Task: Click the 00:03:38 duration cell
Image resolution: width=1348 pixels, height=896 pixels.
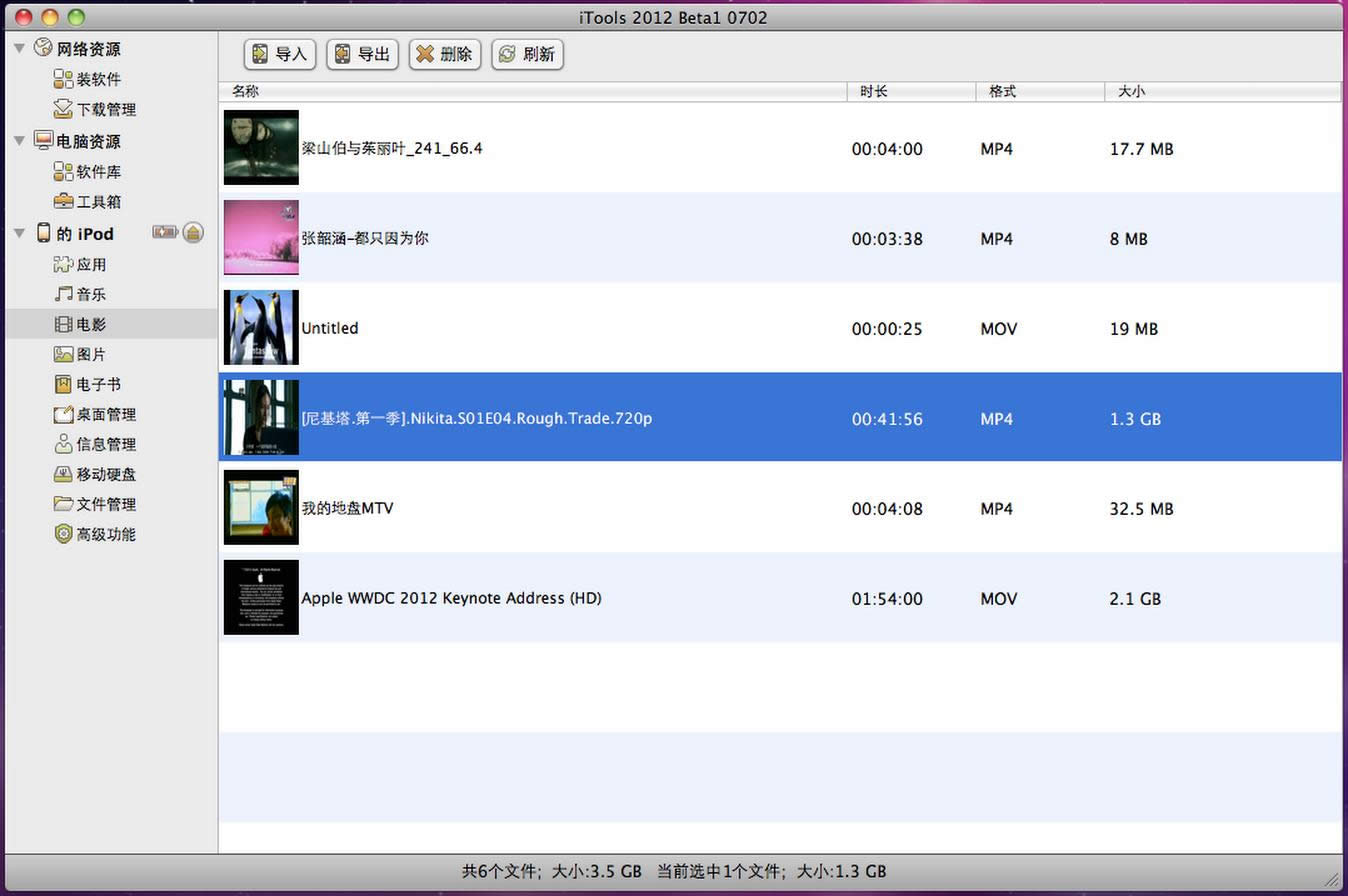Action: tap(887, 239)
